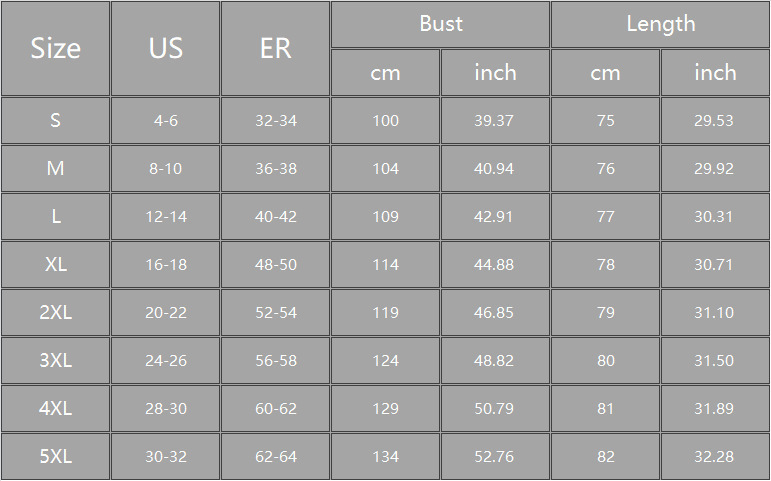Screen dimensions: 771x481
Task: Click the ER 40-42 cell
Action: (275, 217)
